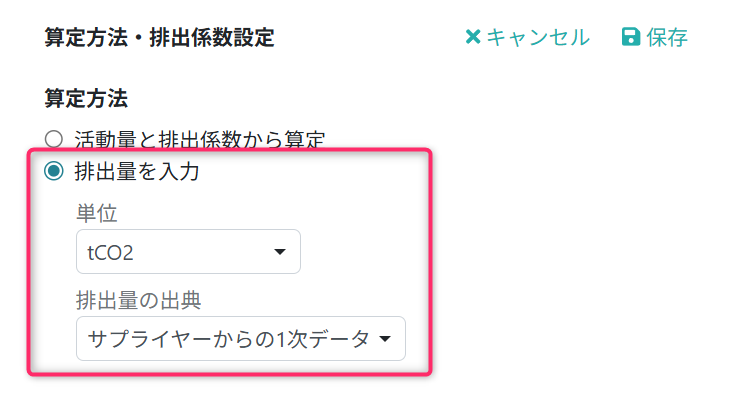
Task: Click the 単位 field label
Action: click(x=97, y=213)
